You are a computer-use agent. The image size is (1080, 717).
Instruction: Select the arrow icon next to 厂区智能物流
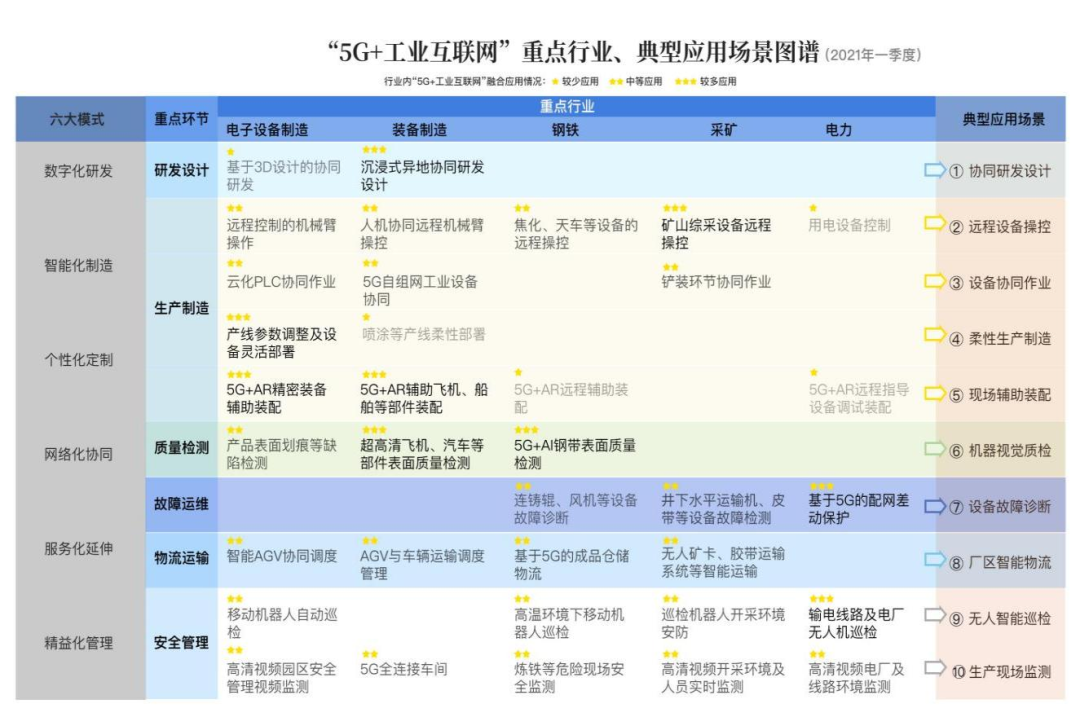tap(934, 561)
